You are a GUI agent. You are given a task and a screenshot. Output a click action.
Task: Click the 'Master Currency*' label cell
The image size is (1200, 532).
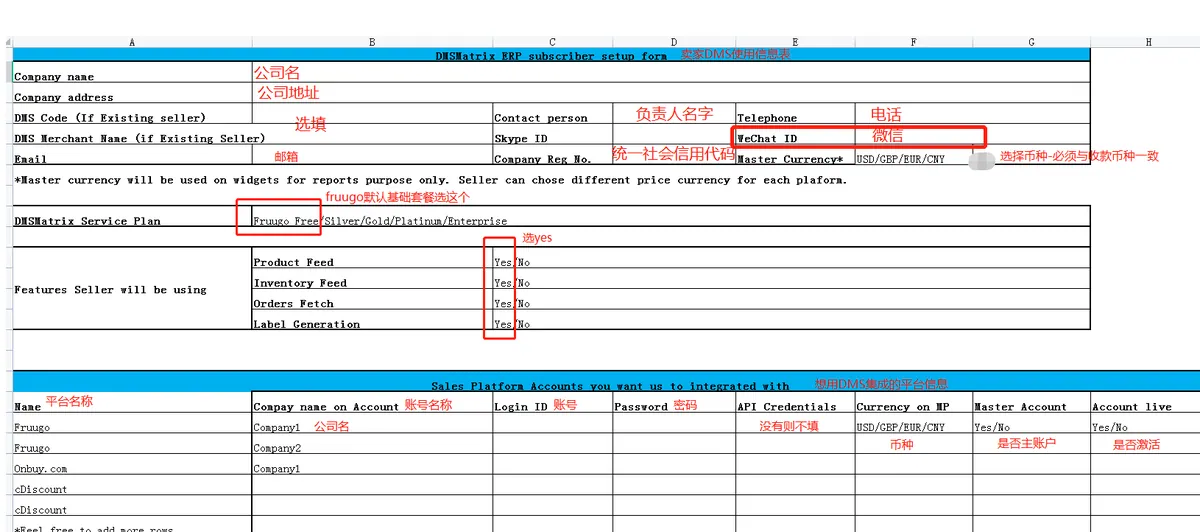tap(795, 155)
